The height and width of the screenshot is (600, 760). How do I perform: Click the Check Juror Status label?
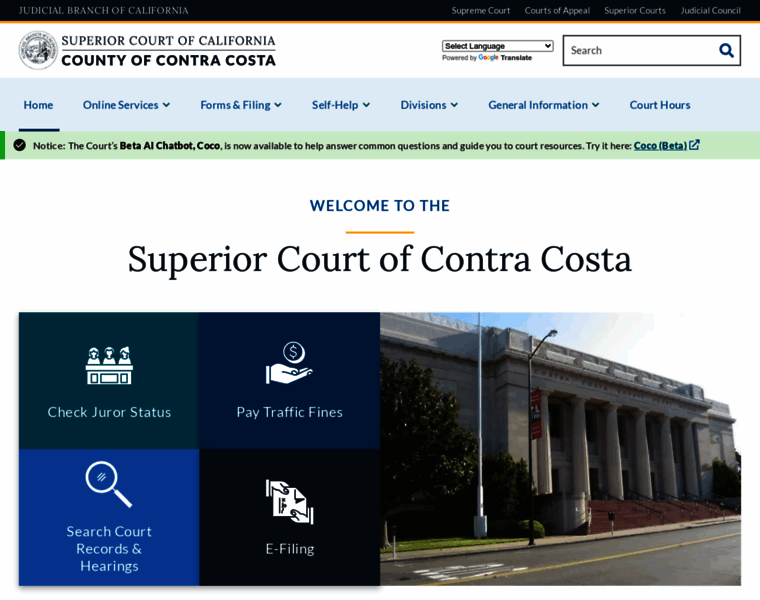[109, 412]
